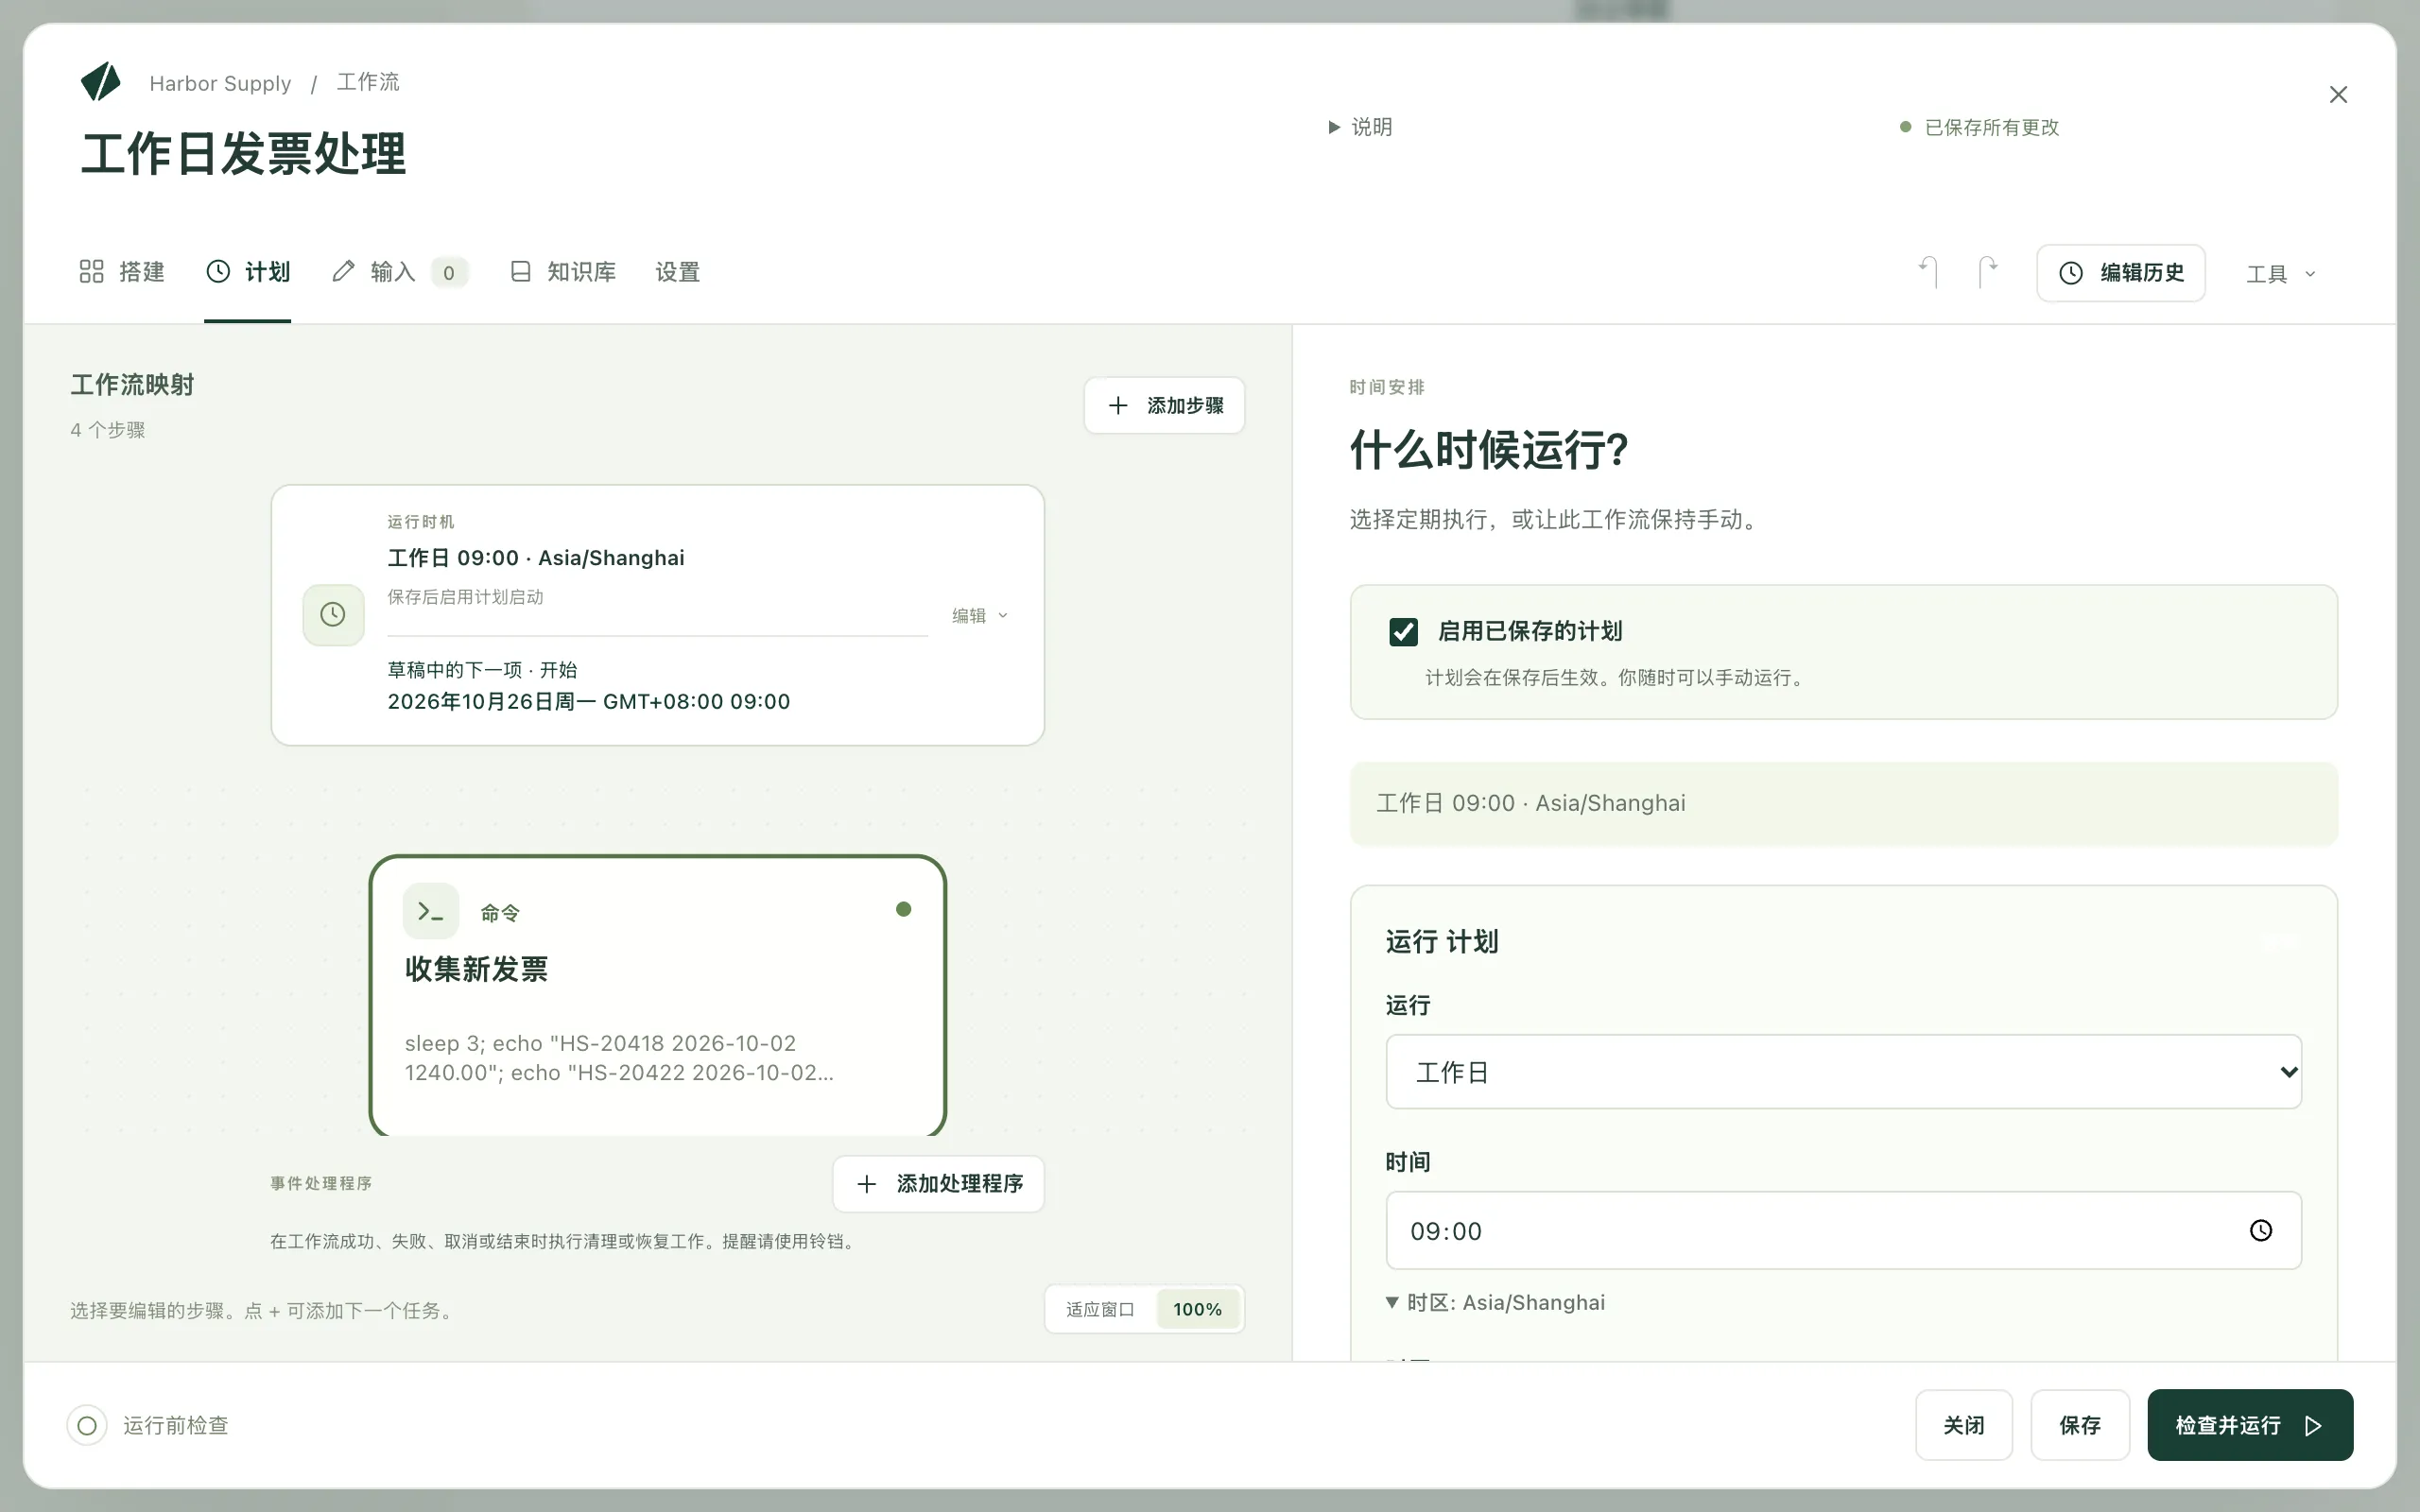Click the 工作流 breadcrumb link
The height and width of the screenshot is (1512, 2420).
pos(367,82)
